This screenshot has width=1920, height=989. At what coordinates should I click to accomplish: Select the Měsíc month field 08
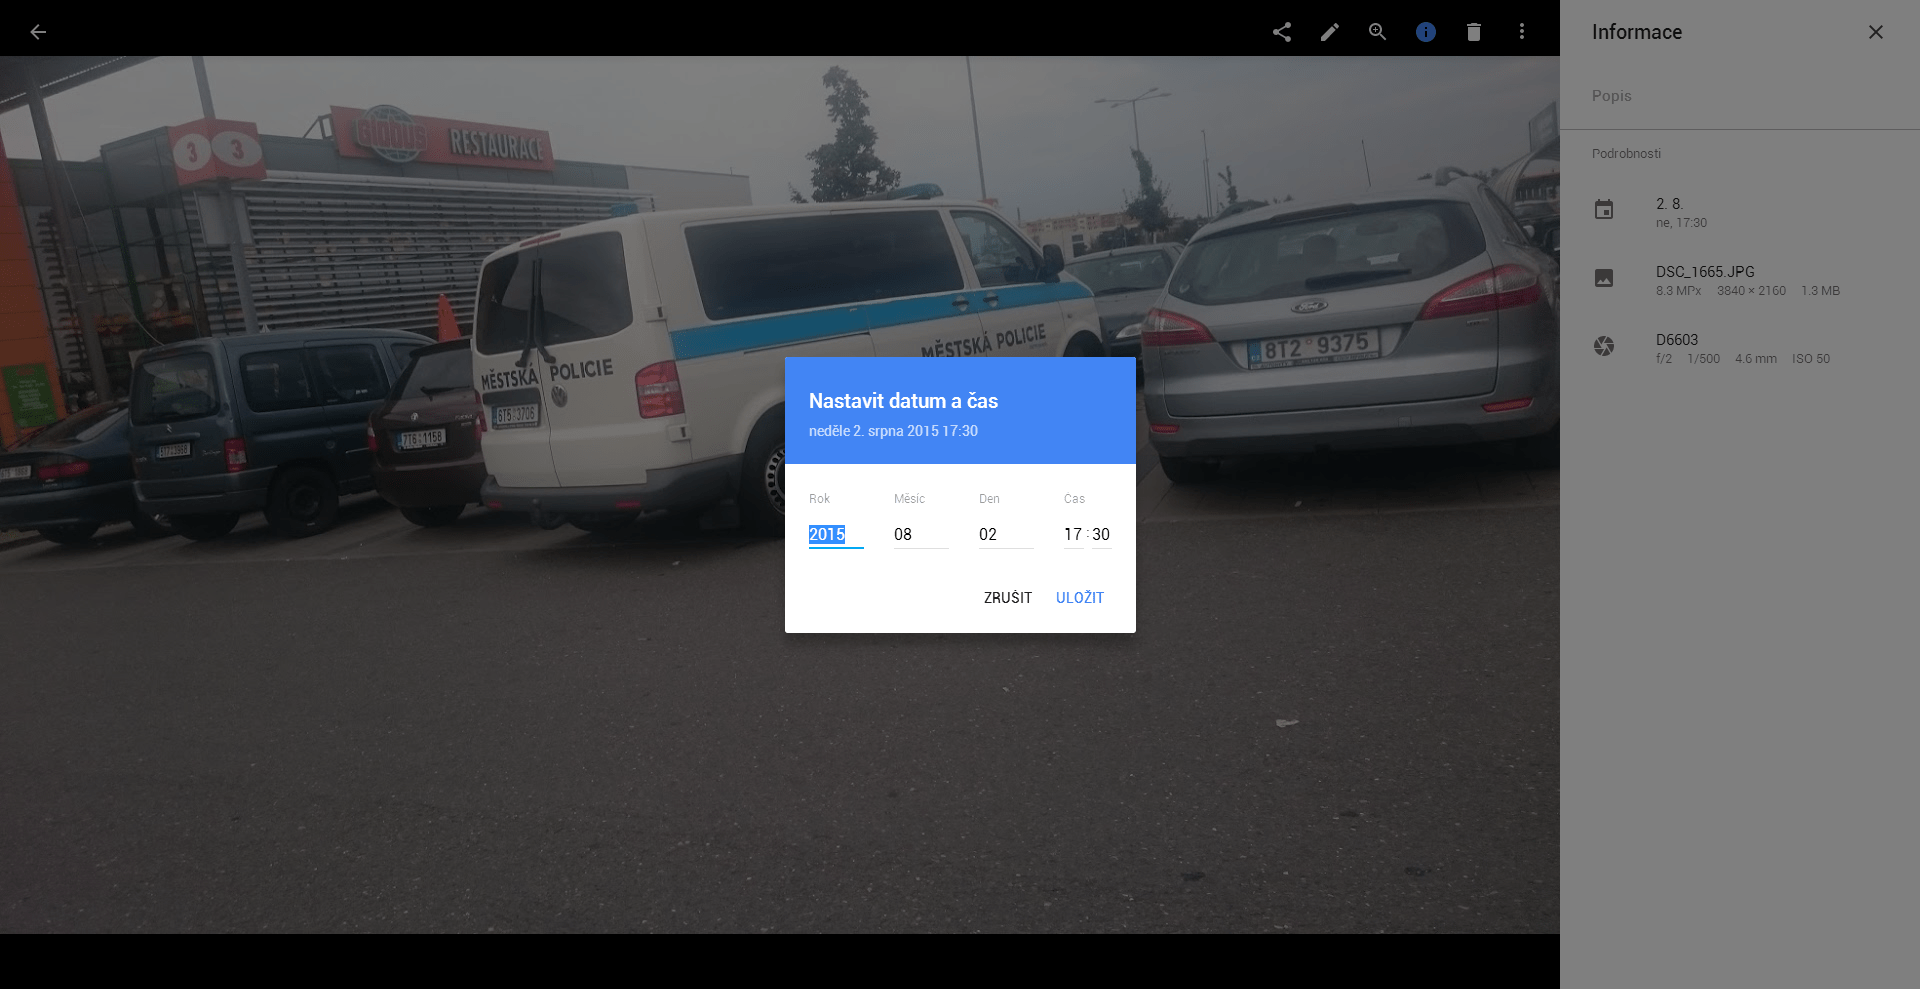click(x=920, y=535)
